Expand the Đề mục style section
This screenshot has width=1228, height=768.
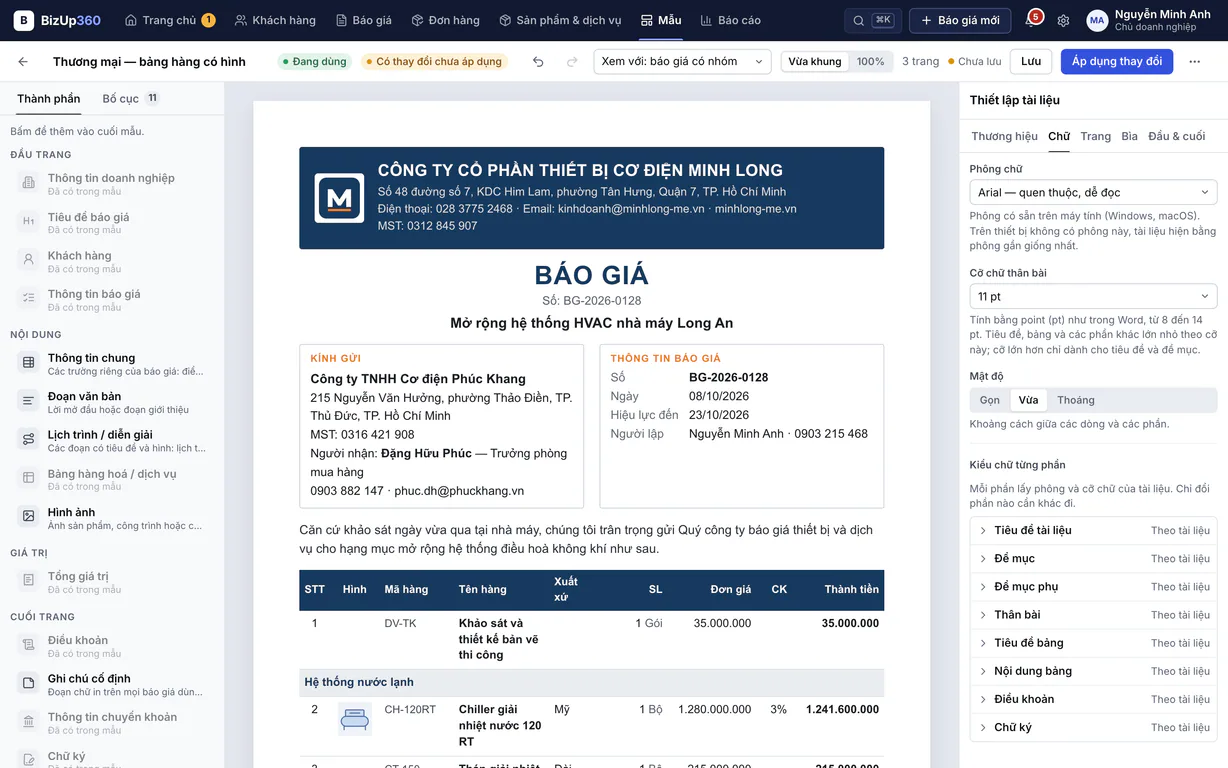click(x=1093, y=558)
